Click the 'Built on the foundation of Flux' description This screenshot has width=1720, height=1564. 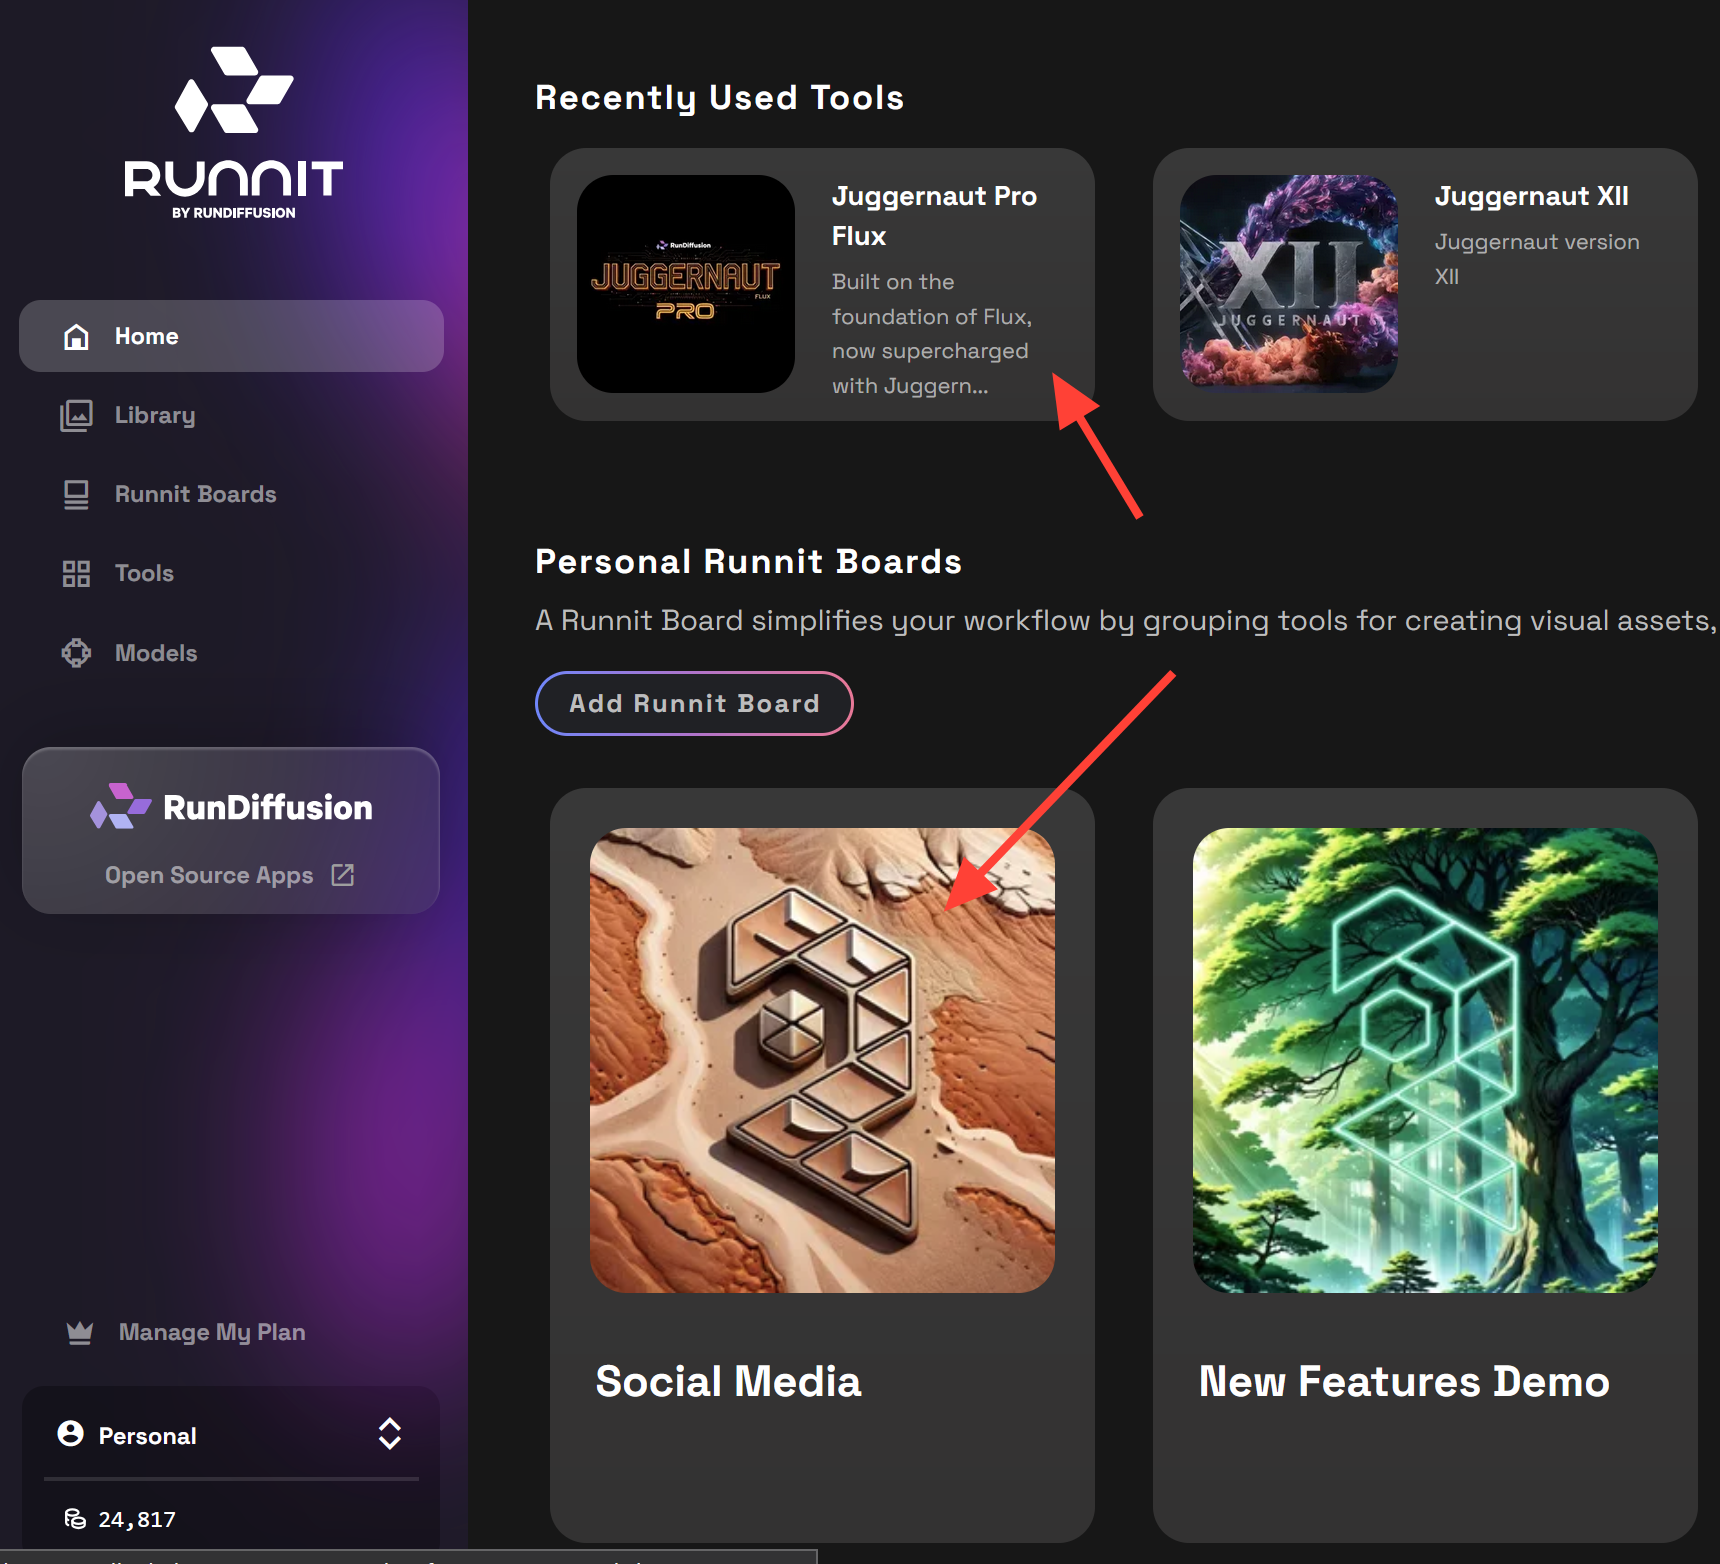point(932,334)
